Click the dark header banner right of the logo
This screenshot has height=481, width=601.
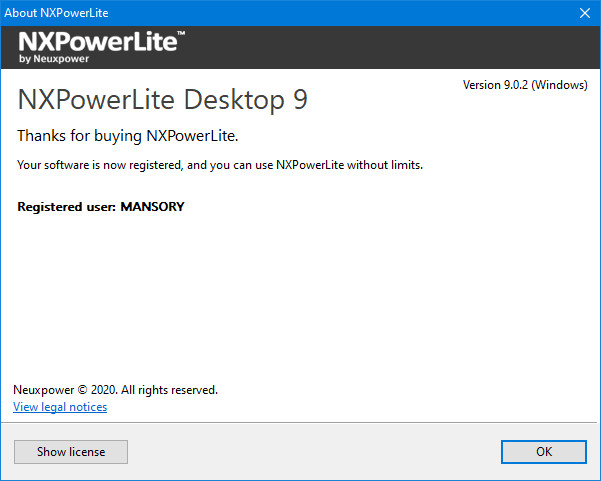pyautogui.click(x=400, y=47)
